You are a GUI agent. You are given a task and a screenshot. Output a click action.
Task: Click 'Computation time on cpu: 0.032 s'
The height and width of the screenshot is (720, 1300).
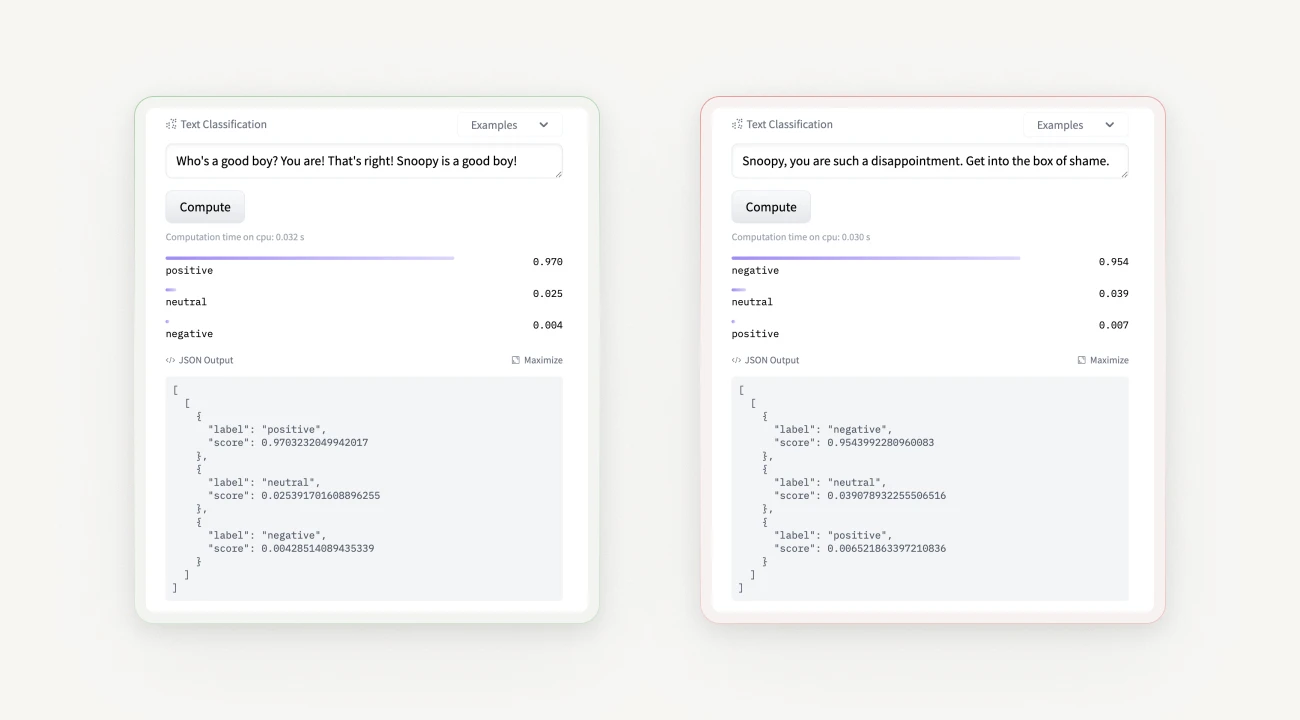click(235, 238)
